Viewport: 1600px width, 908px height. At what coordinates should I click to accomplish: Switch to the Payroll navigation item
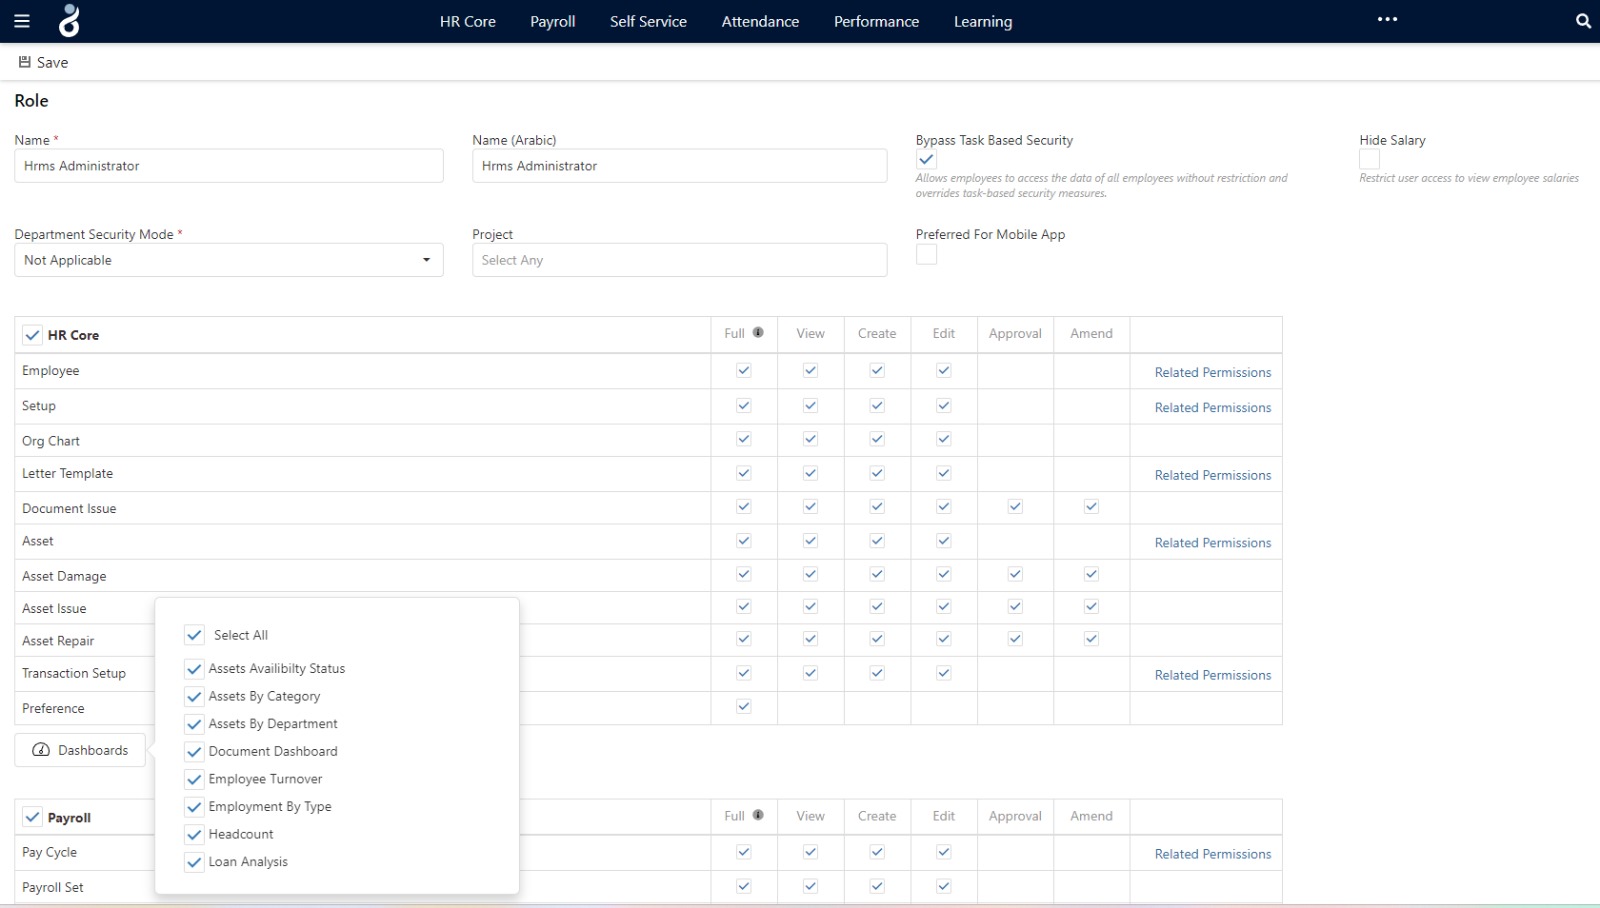(x=552, y=21)
